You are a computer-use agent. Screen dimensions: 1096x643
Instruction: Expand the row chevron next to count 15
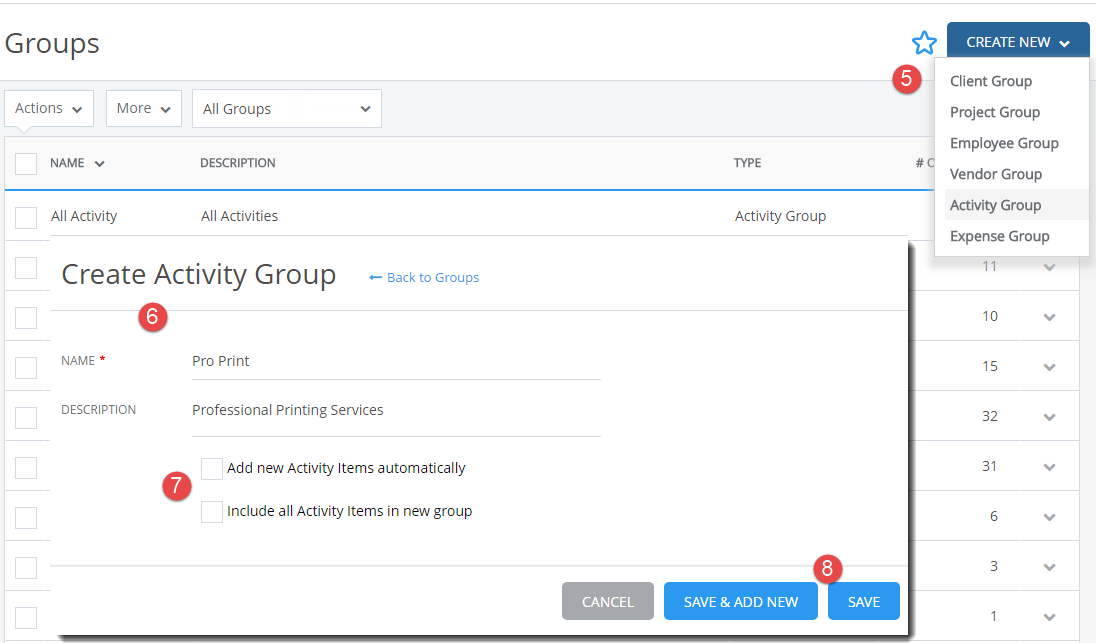coord(1049,367)
